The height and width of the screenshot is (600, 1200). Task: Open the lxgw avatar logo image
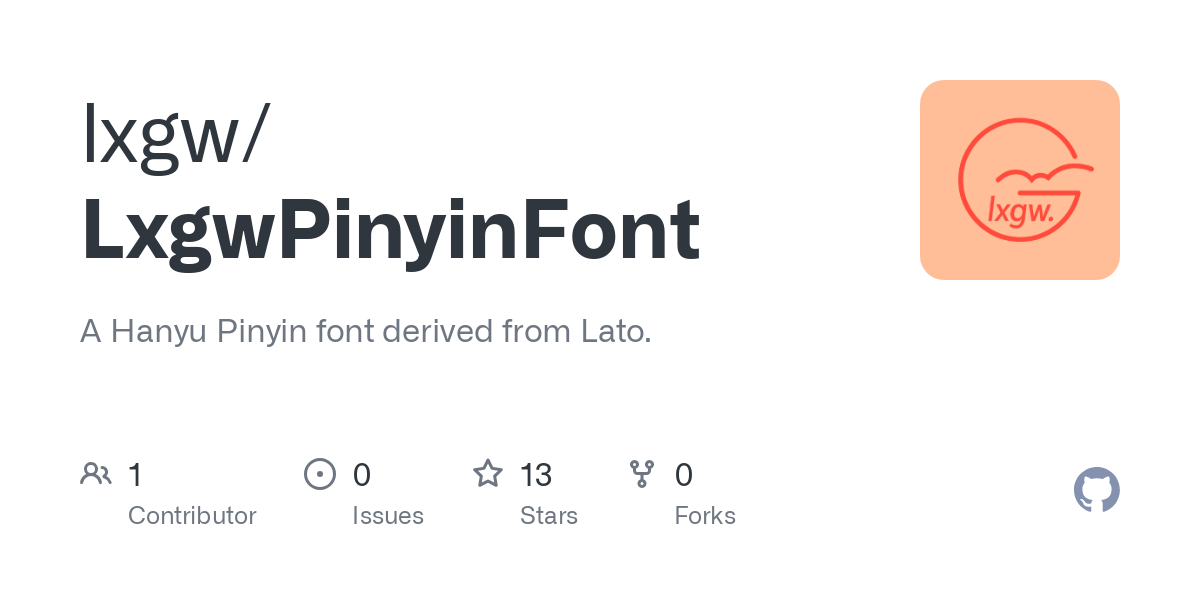click(1019, 180)
